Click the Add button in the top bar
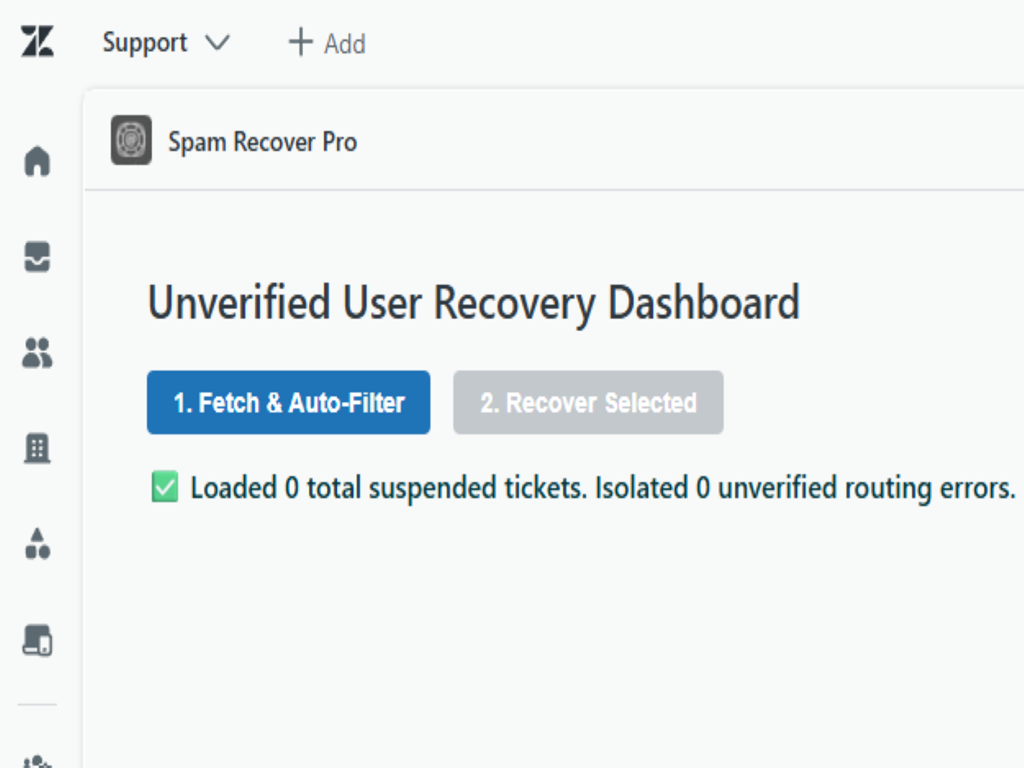 (325, 43)
